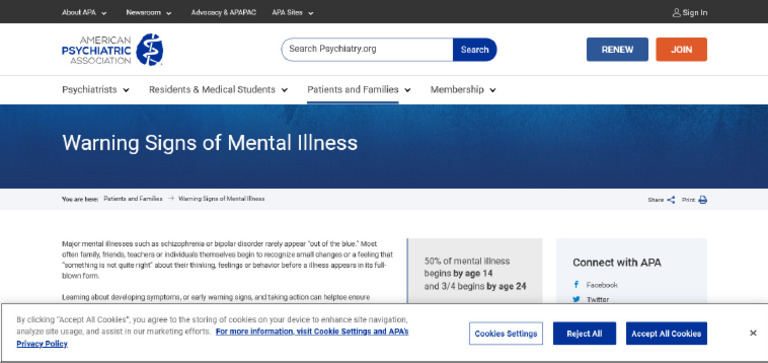Click the American Psychiatric Association logo
Screen dimensions: 768x363
click(112, 49)
